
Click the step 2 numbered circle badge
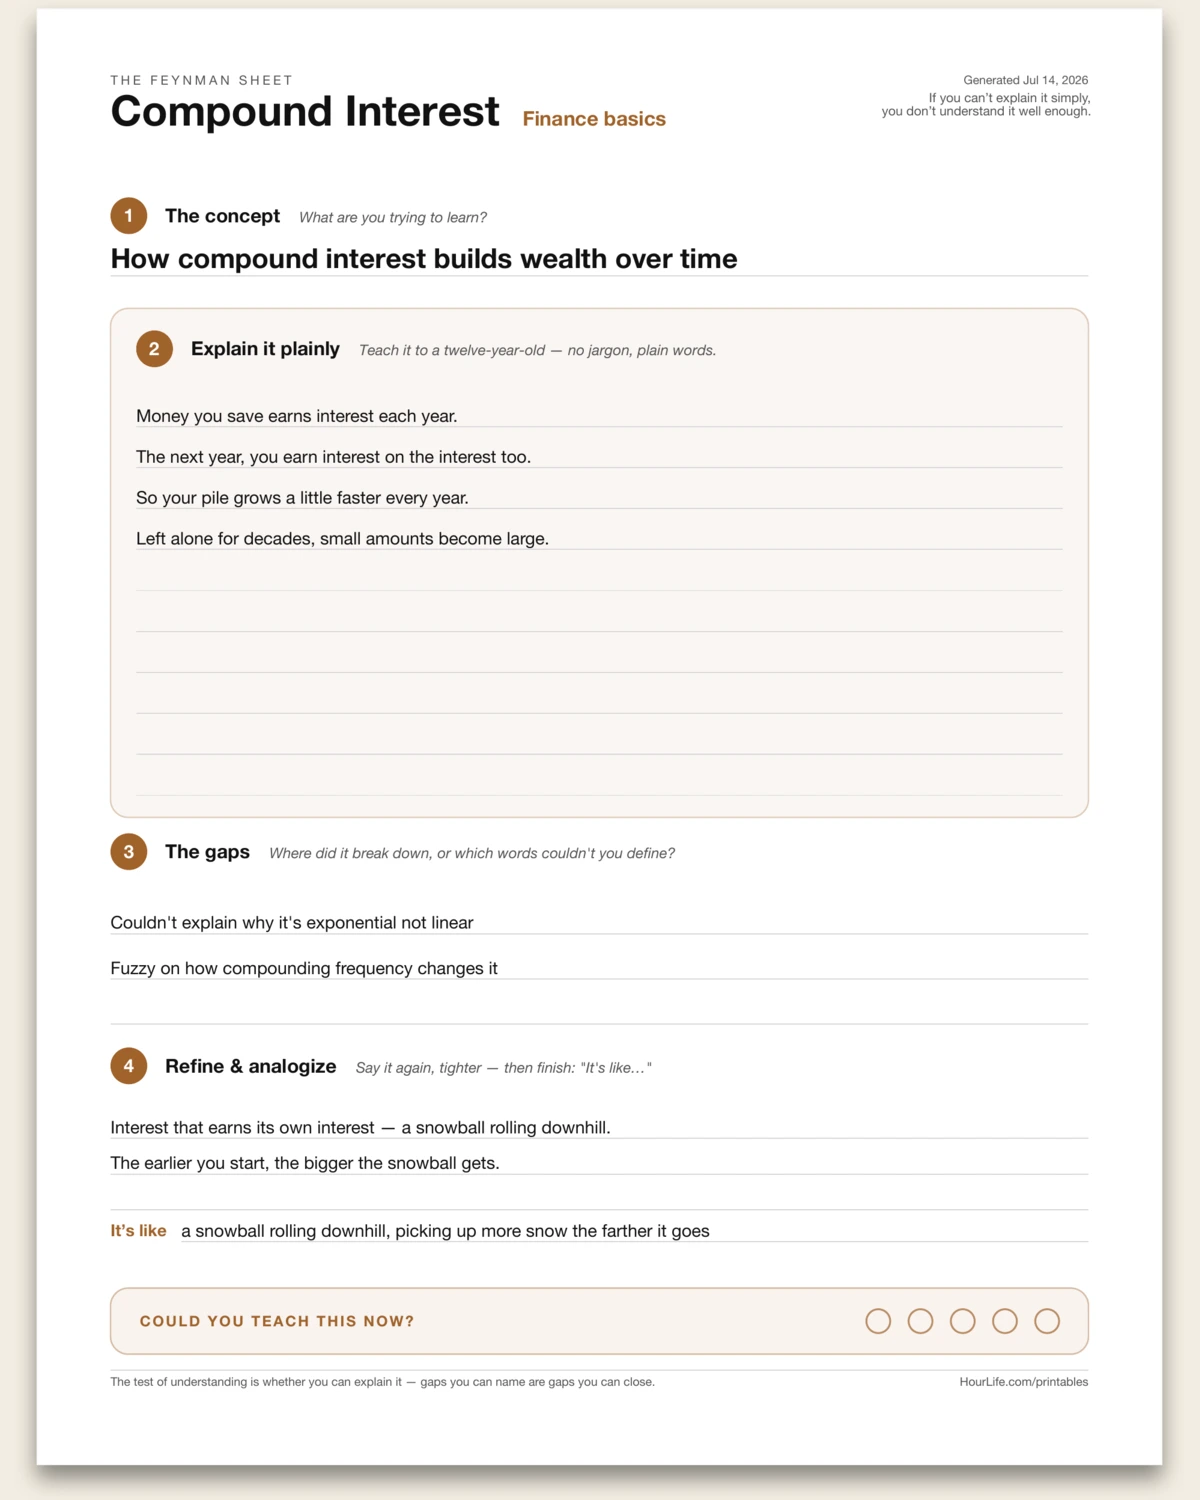coord(154,349)
